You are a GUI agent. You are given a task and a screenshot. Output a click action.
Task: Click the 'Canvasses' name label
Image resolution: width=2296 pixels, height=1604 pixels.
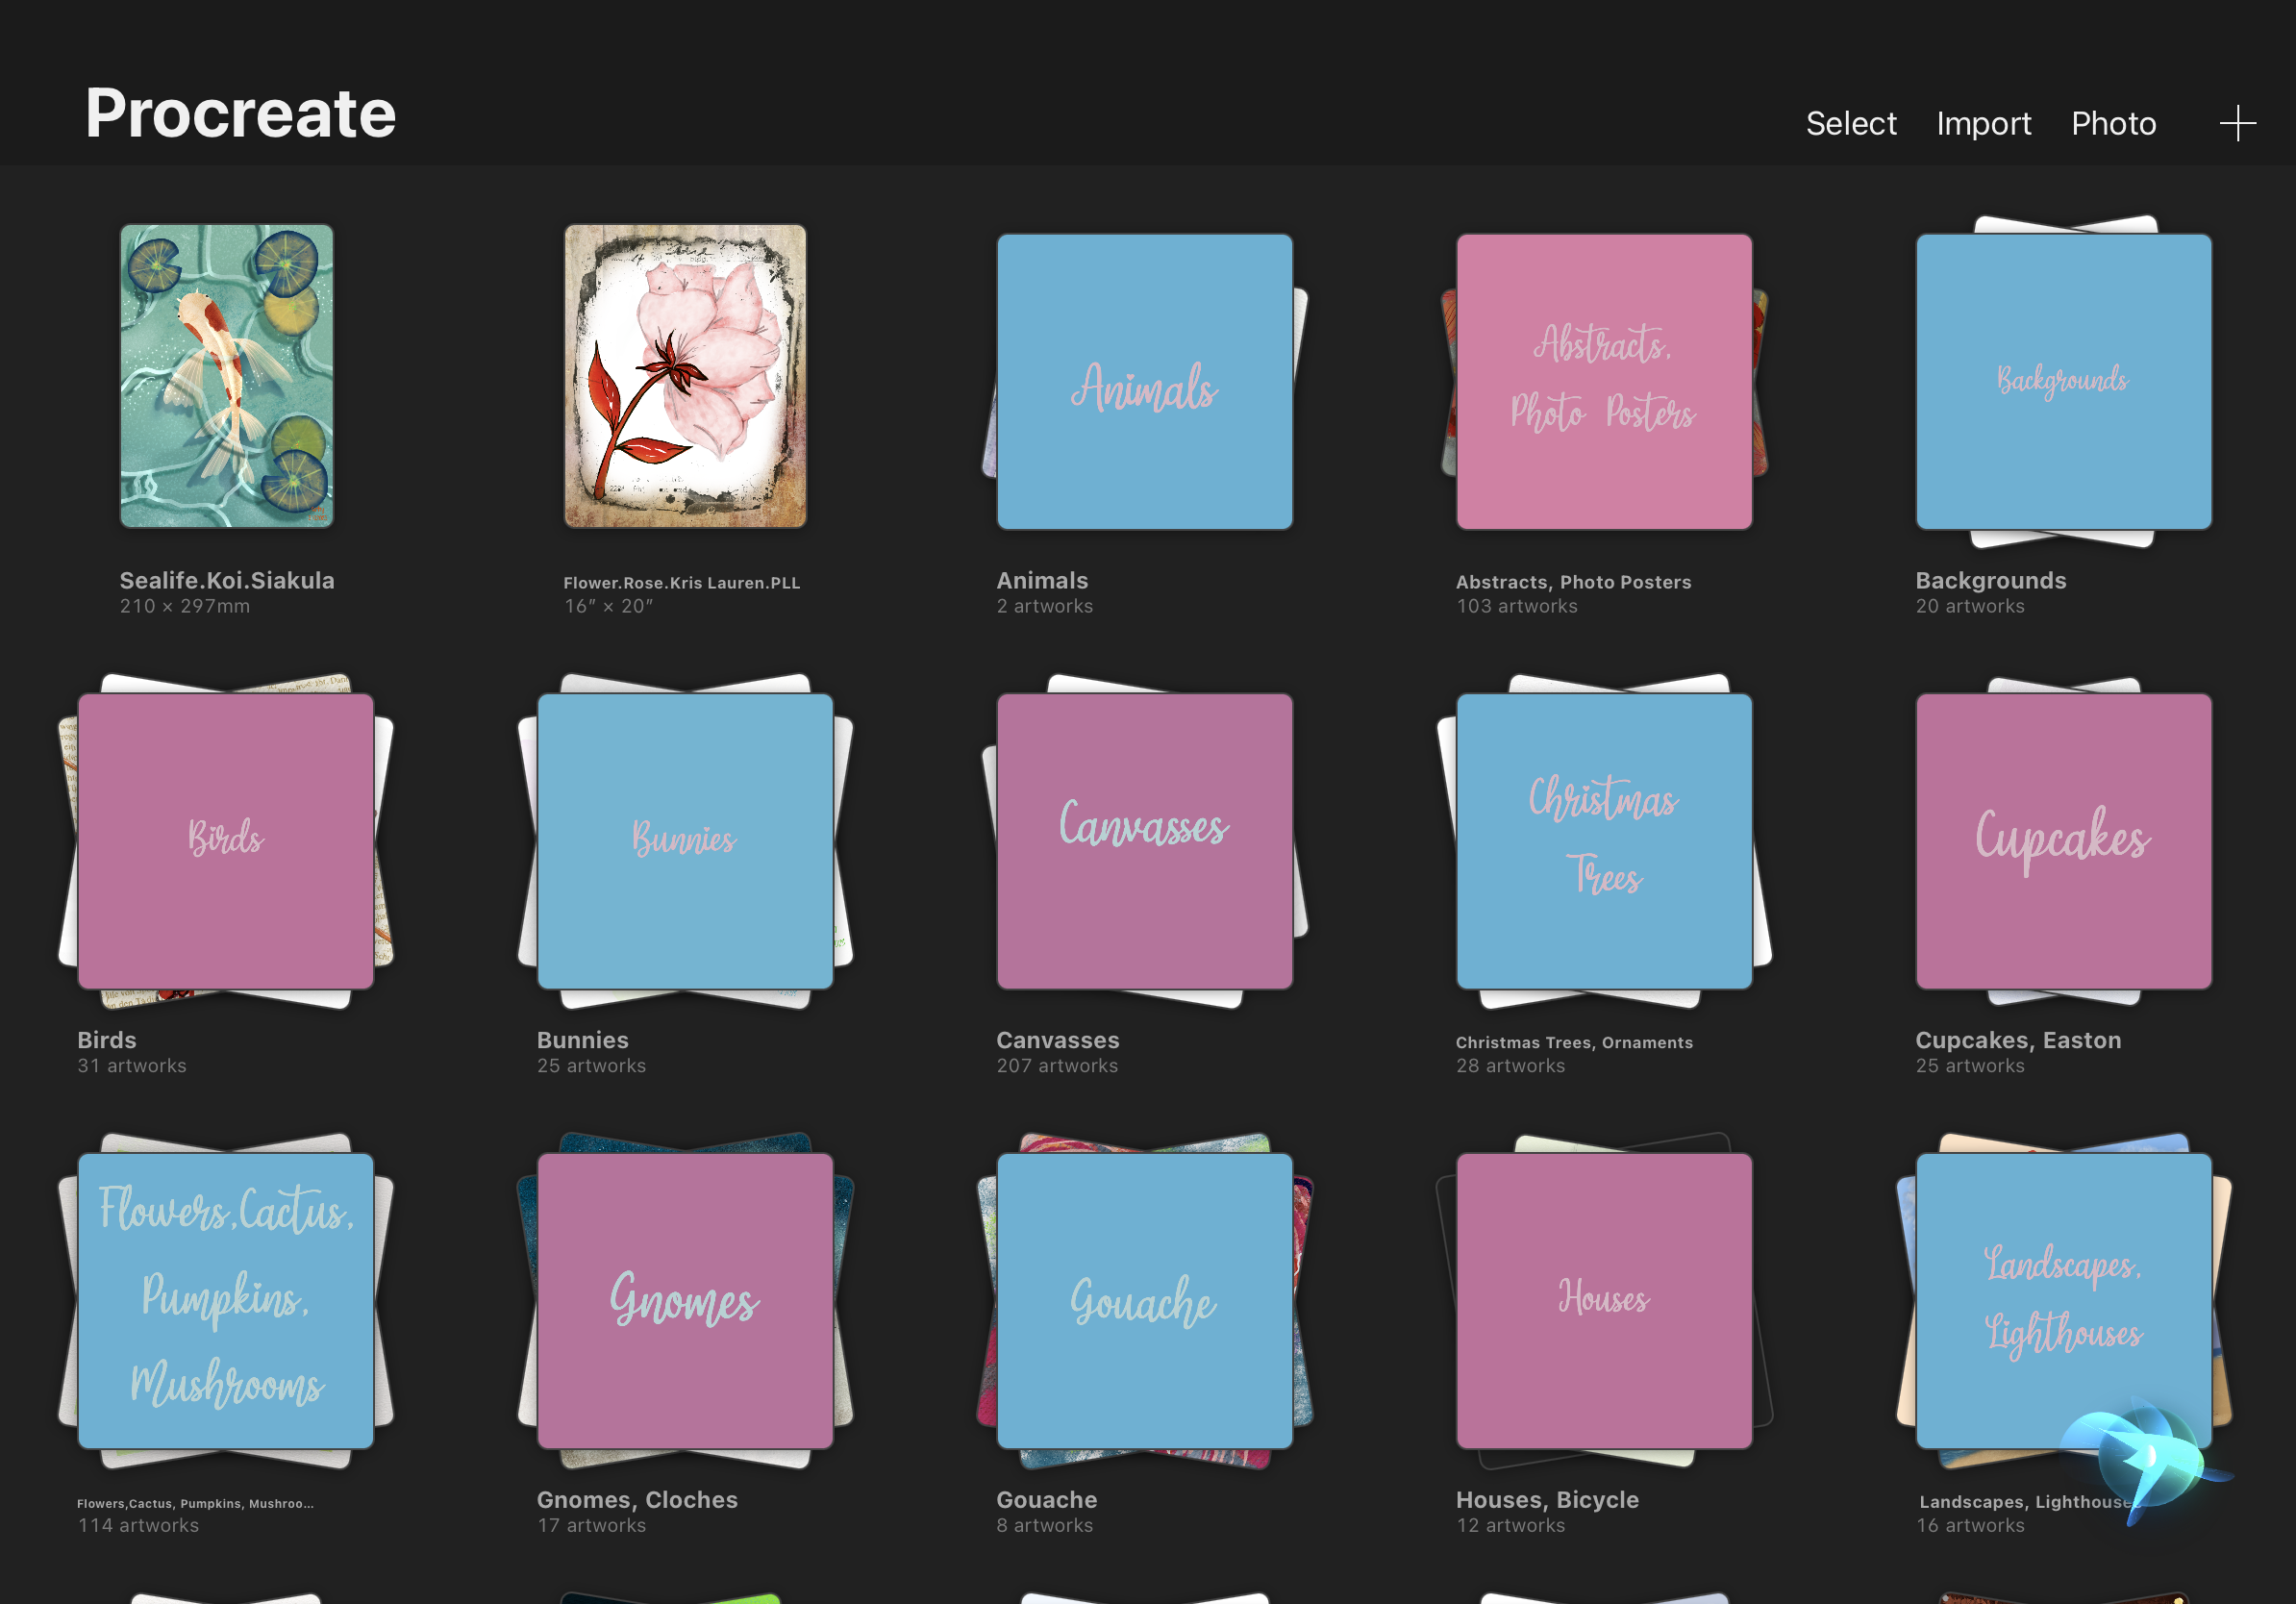tap(1058, 1040)
